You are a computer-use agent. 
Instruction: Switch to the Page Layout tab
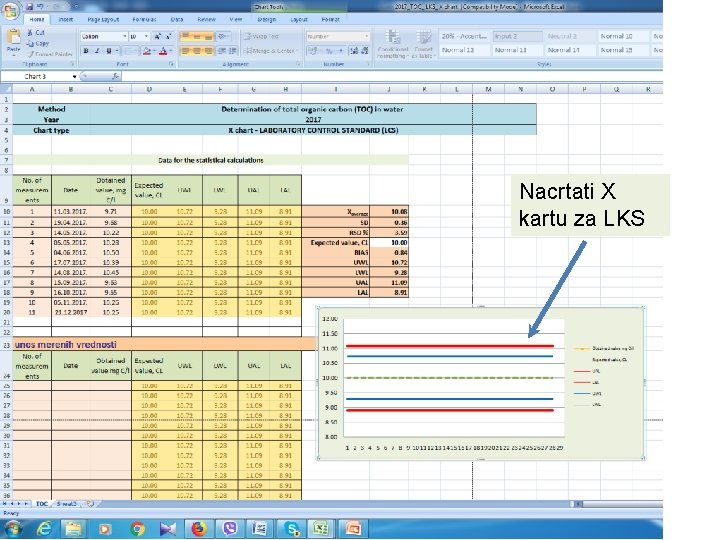[103, 20]
